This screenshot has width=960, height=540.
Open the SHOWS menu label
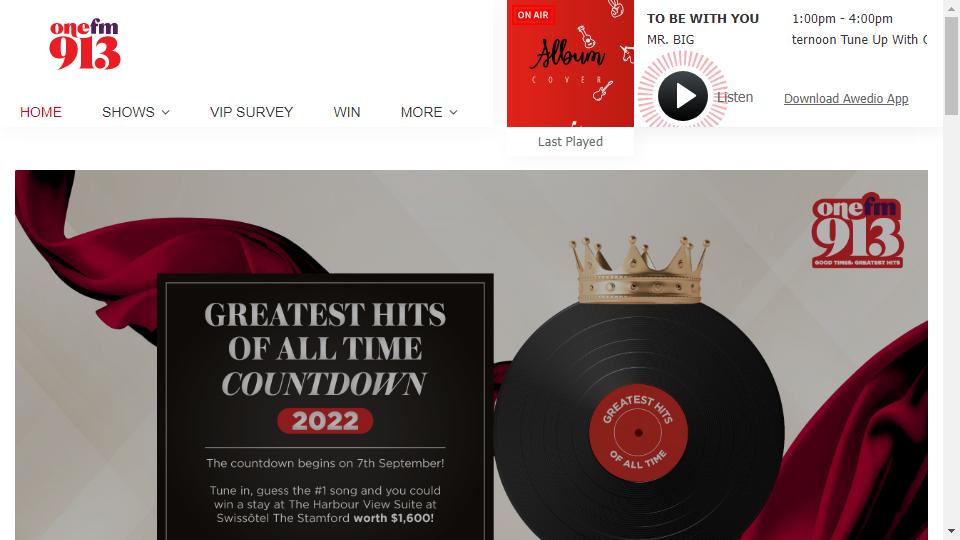coord(128,112)
